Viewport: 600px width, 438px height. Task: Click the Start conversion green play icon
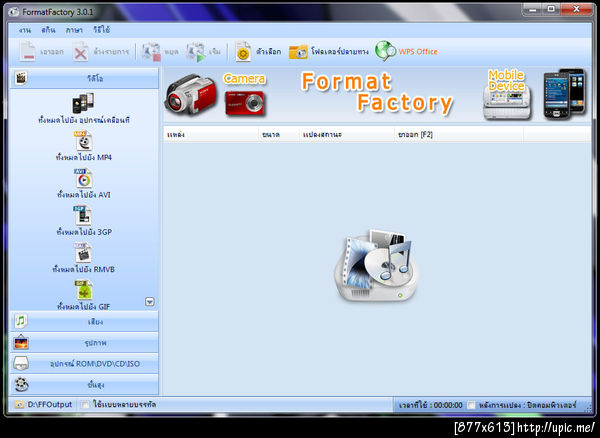coord(196,52)
